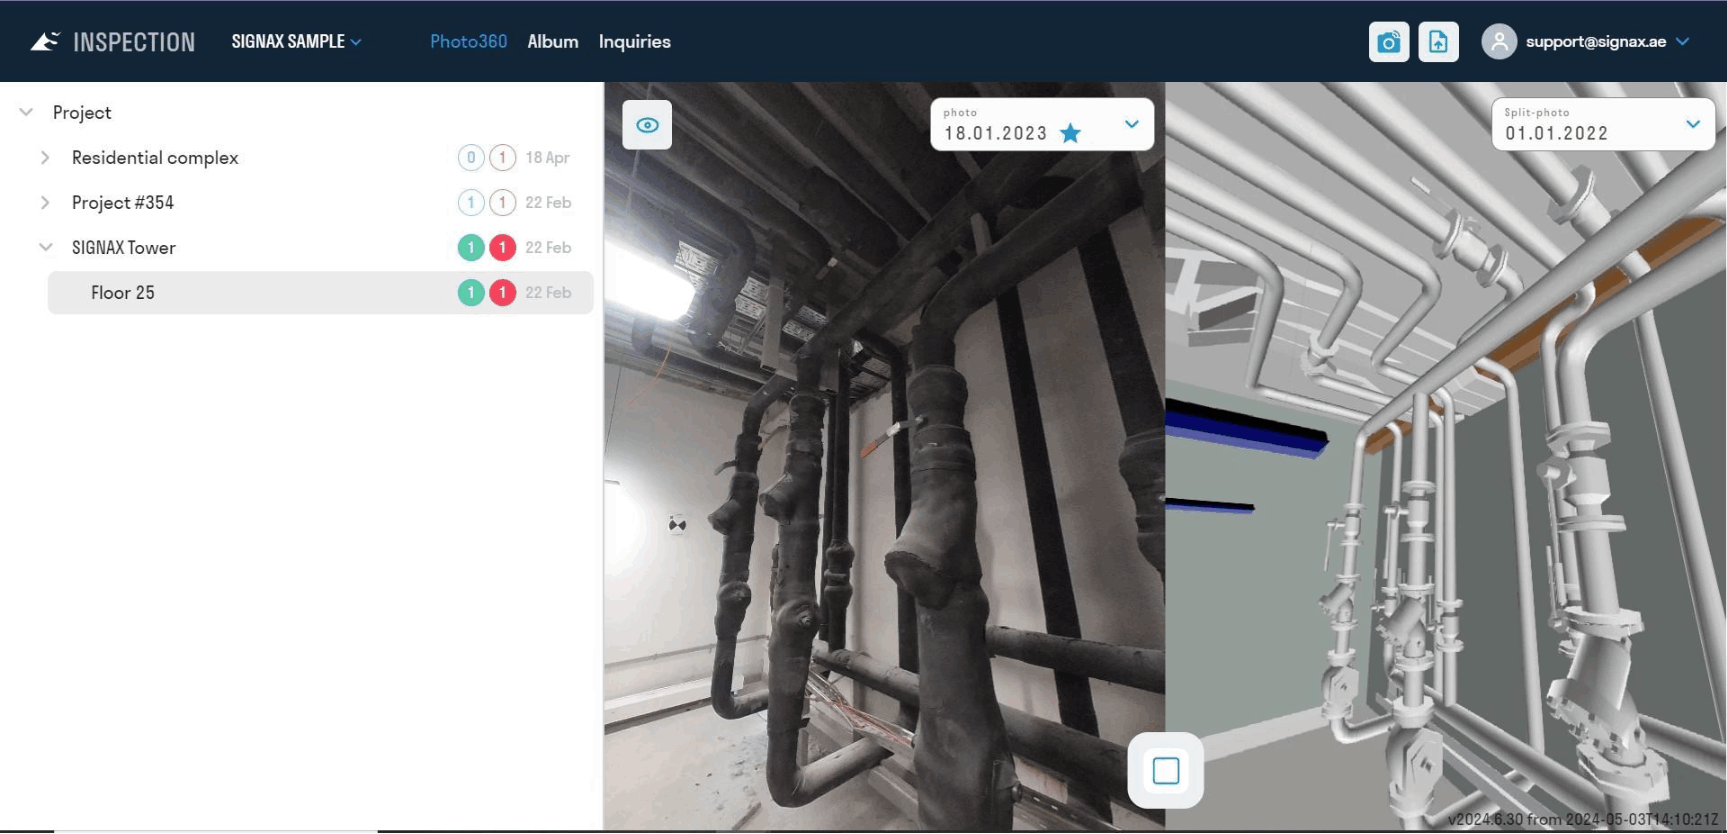This screenshot has width=1727, height=834.
Task: Open the photo date 18.01.2023 dropdown
Action: 1042,124
